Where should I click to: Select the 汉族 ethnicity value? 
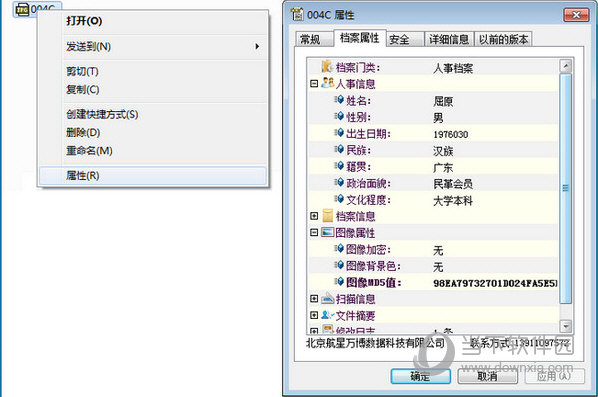click(443, 151)
